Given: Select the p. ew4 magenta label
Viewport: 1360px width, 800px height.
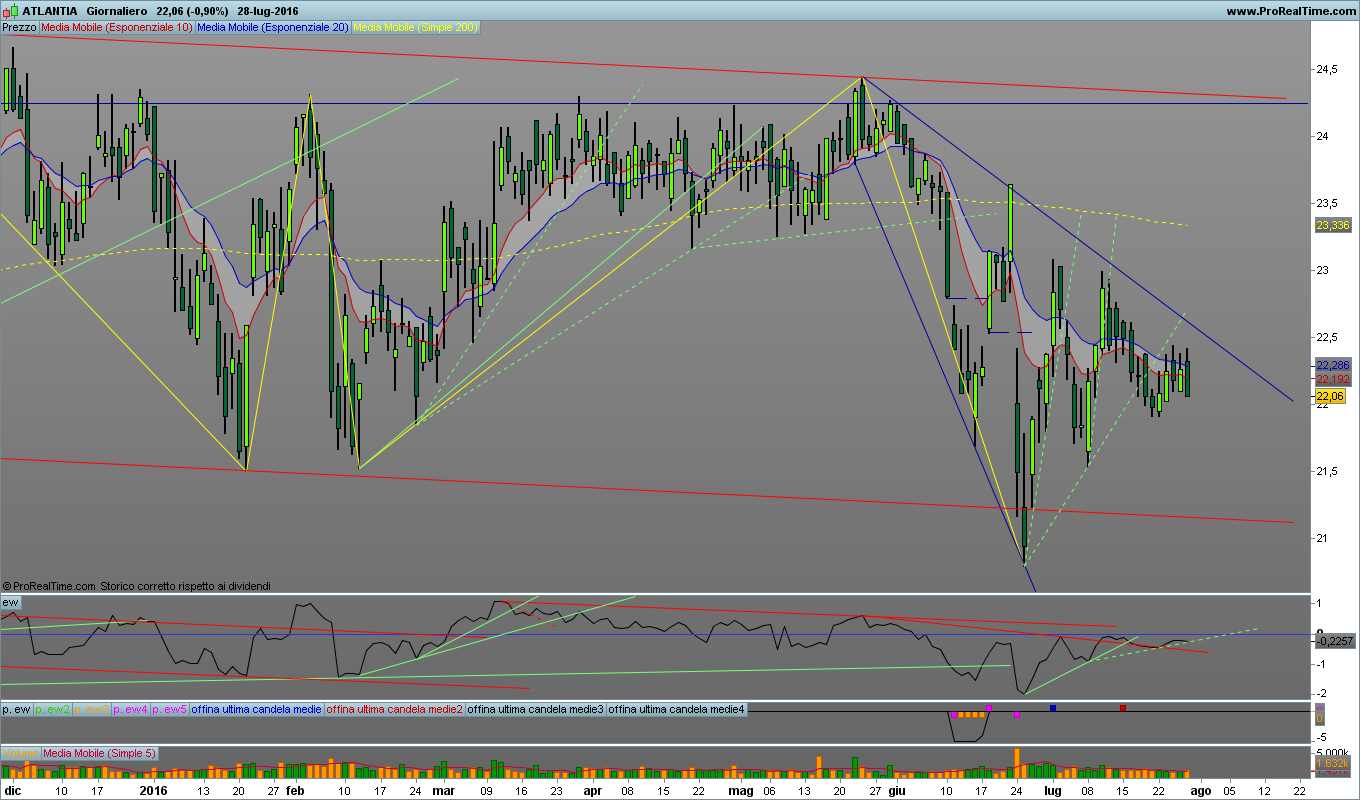Looking at the screenshot, I should point(131,709).
